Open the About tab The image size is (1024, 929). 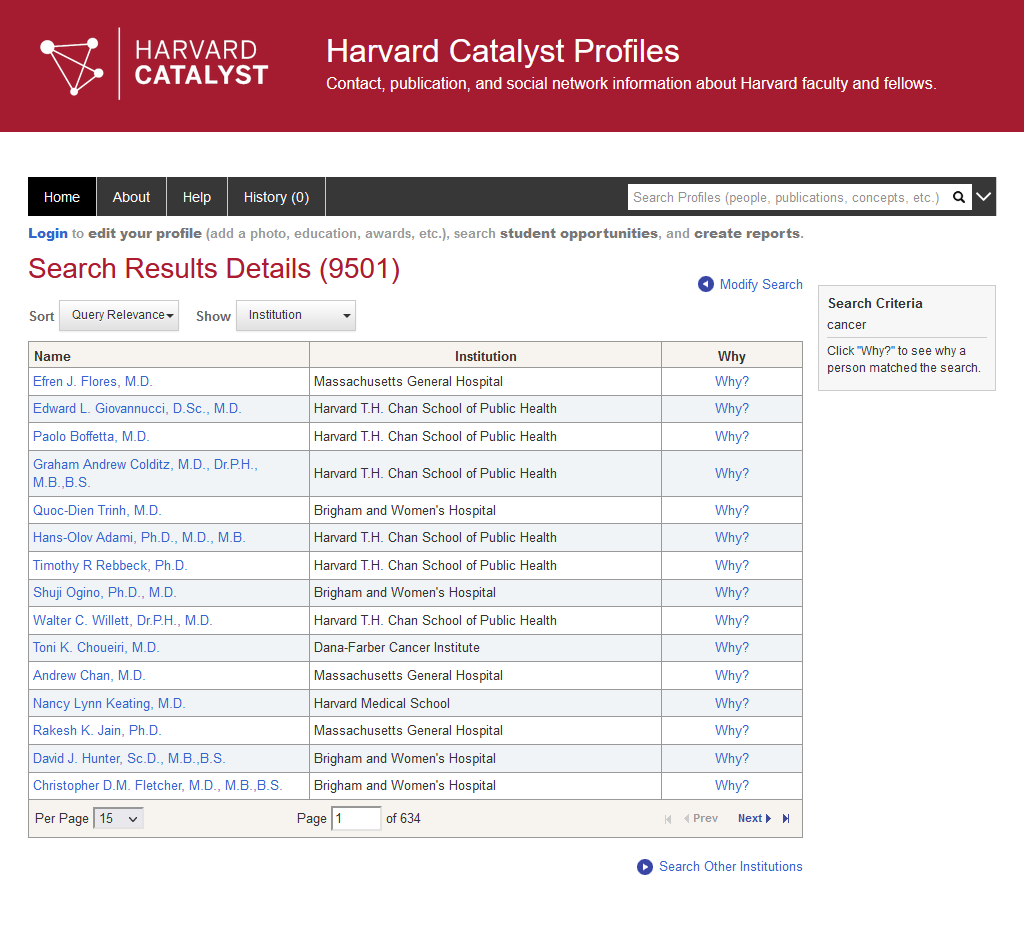(131, 197)
